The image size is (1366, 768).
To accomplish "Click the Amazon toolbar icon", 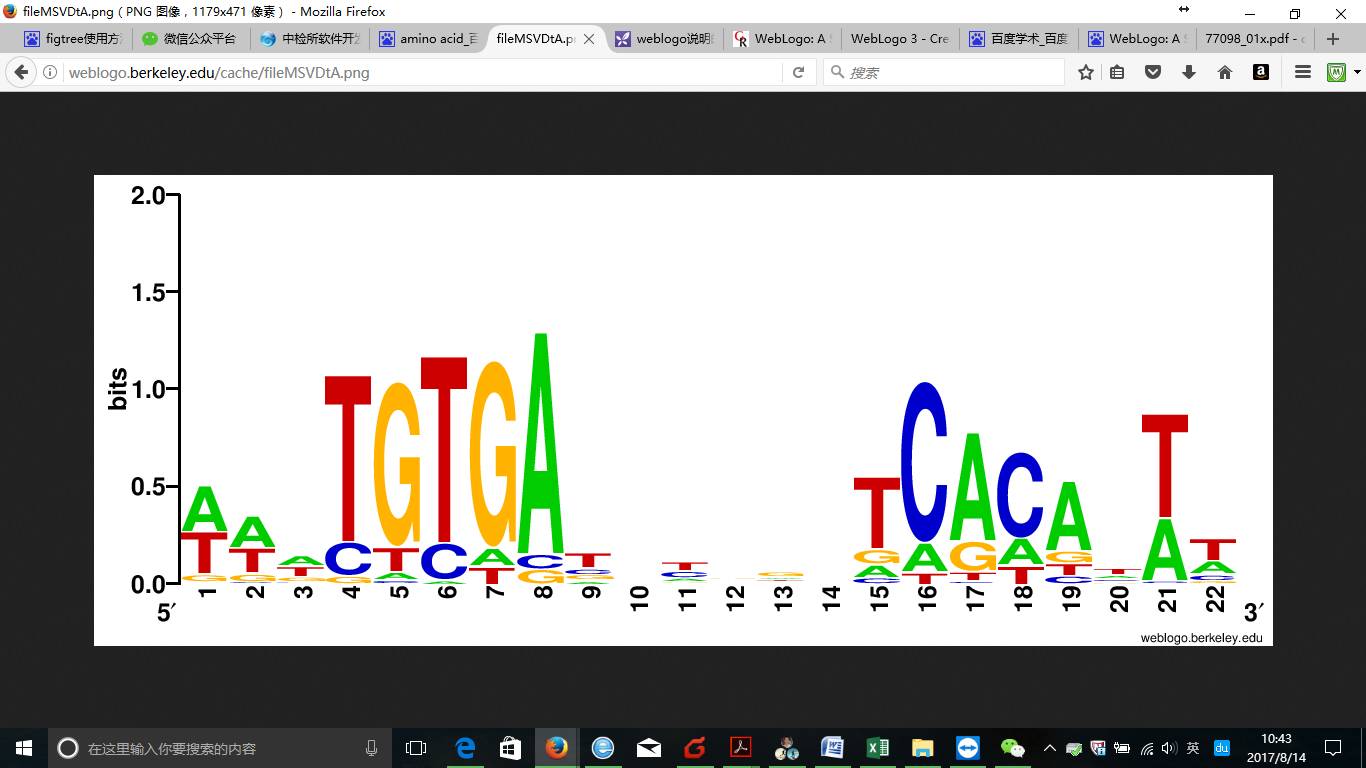I will point(1261,72).
